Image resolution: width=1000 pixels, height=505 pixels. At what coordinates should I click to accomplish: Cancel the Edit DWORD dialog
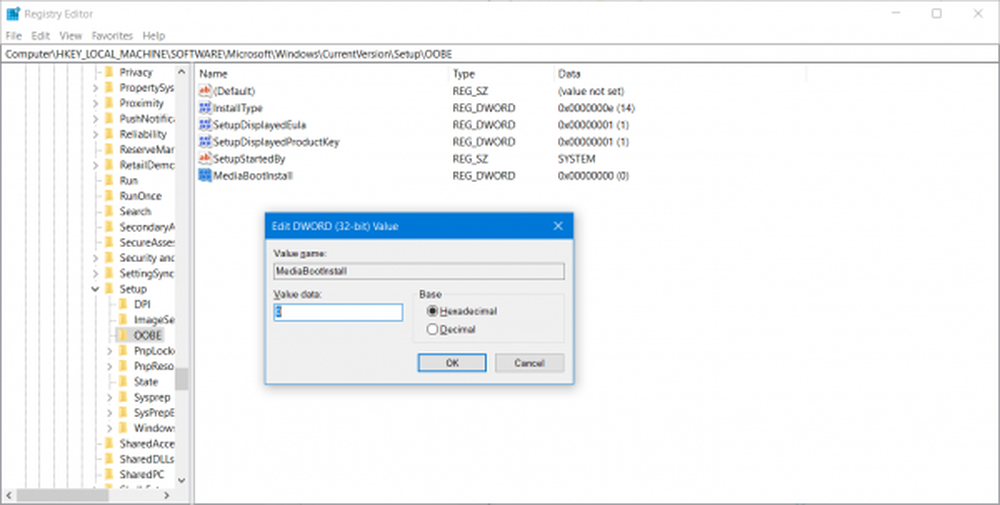529,363
